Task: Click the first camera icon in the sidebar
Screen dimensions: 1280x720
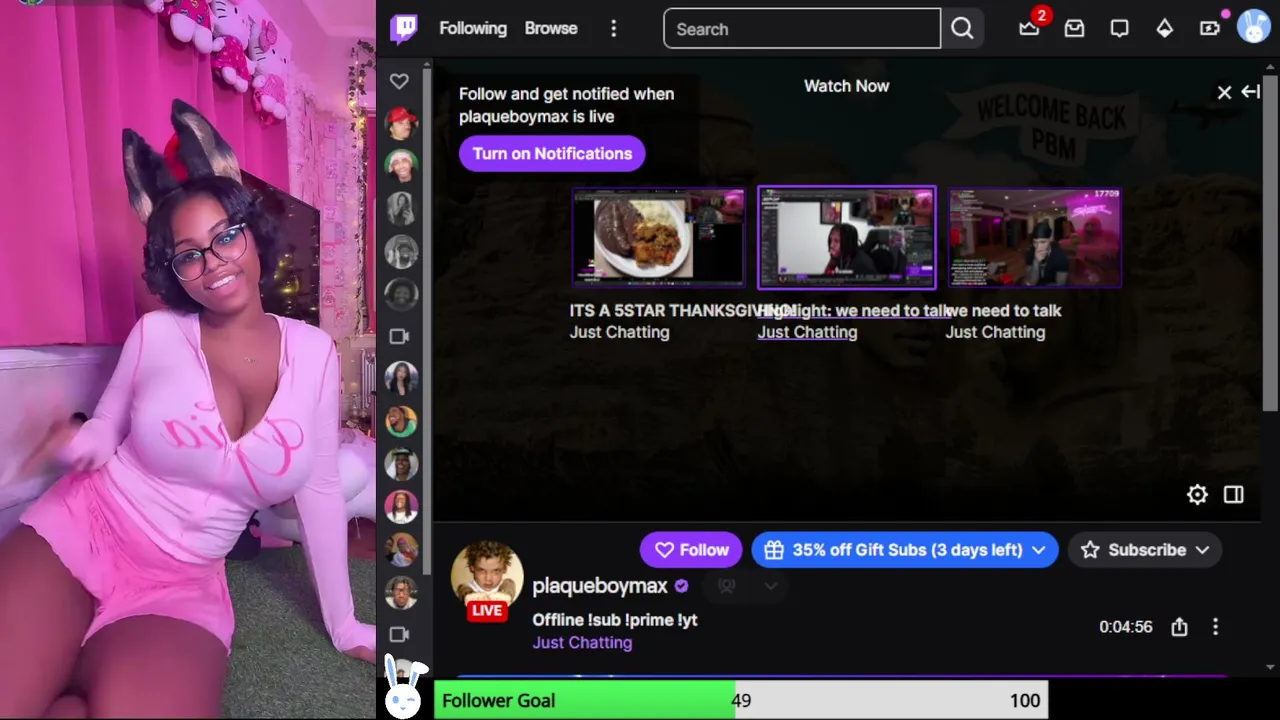Action: (399, 336)
